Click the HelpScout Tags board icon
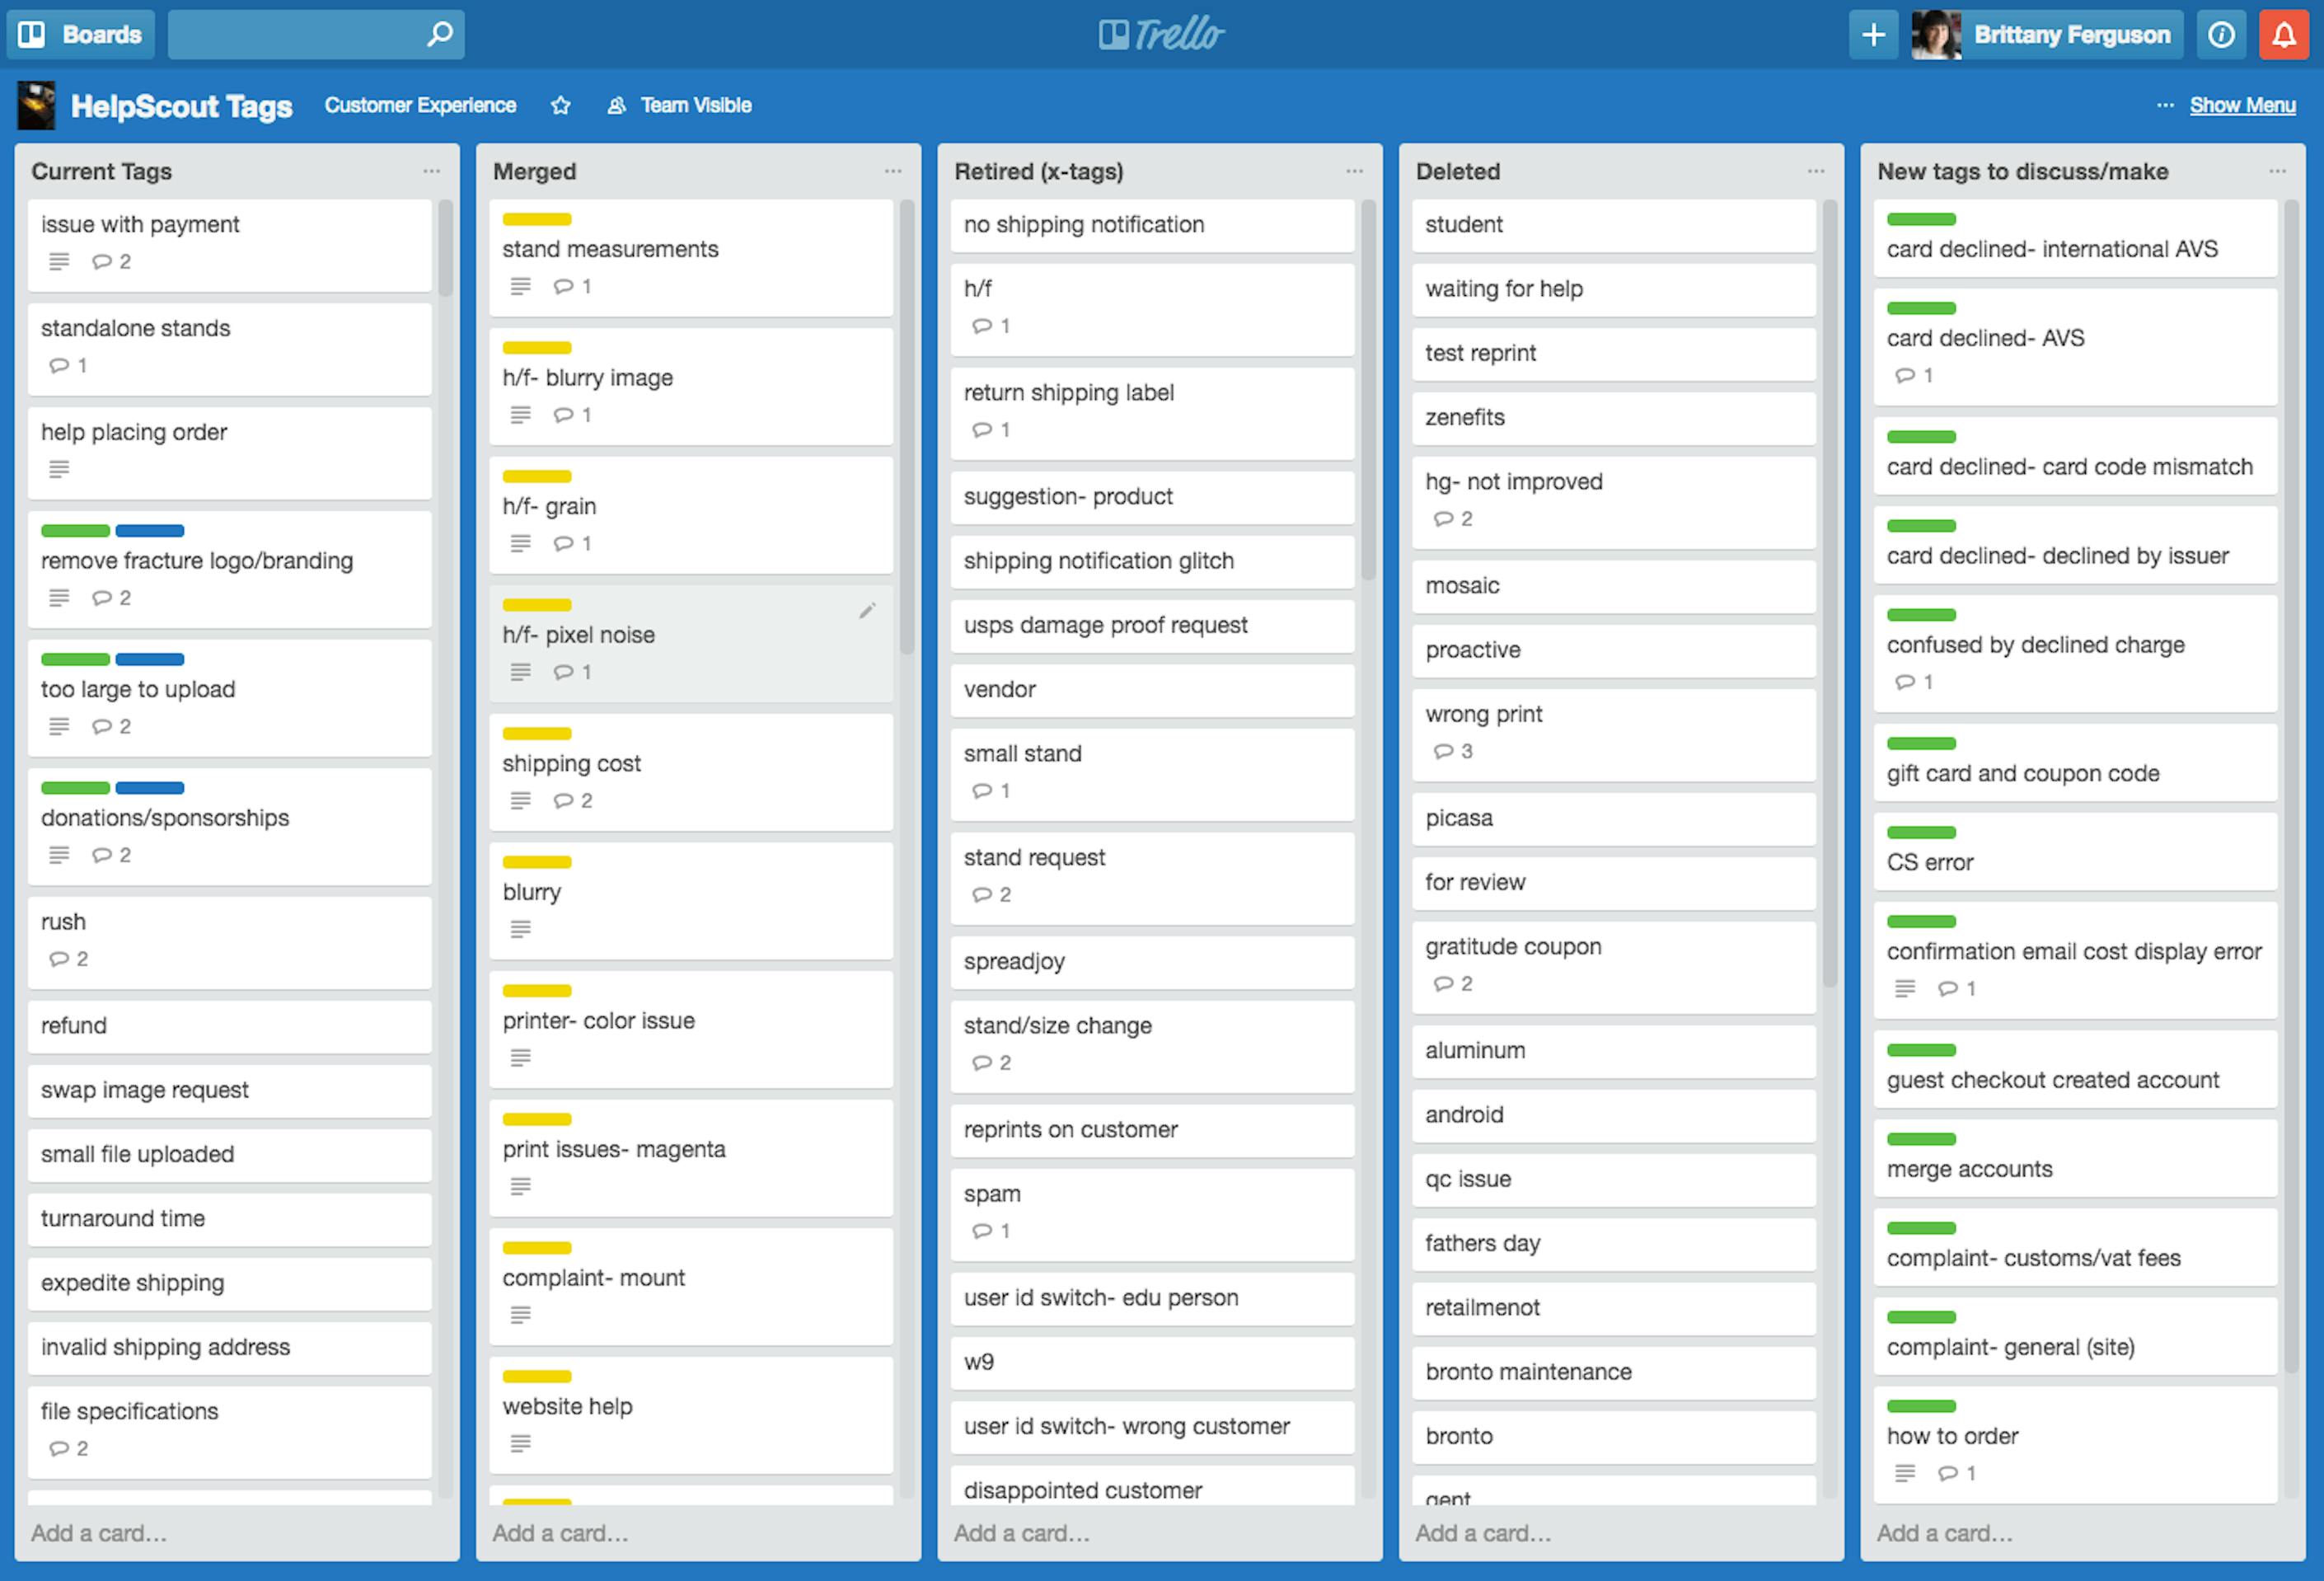2324x1581 pixels. pos(36,105)
